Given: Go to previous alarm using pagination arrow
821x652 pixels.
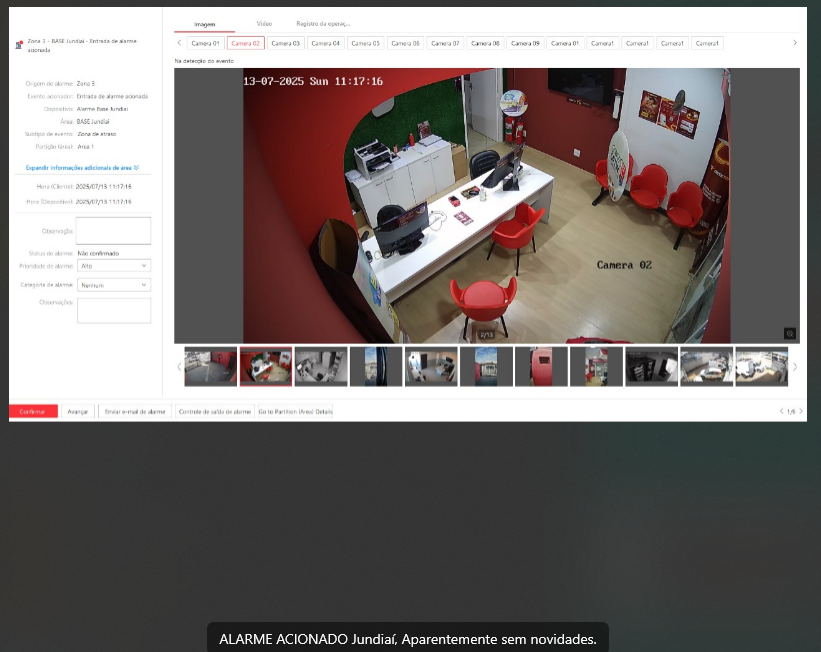Looking at the screenshot, I should (781, 411).
